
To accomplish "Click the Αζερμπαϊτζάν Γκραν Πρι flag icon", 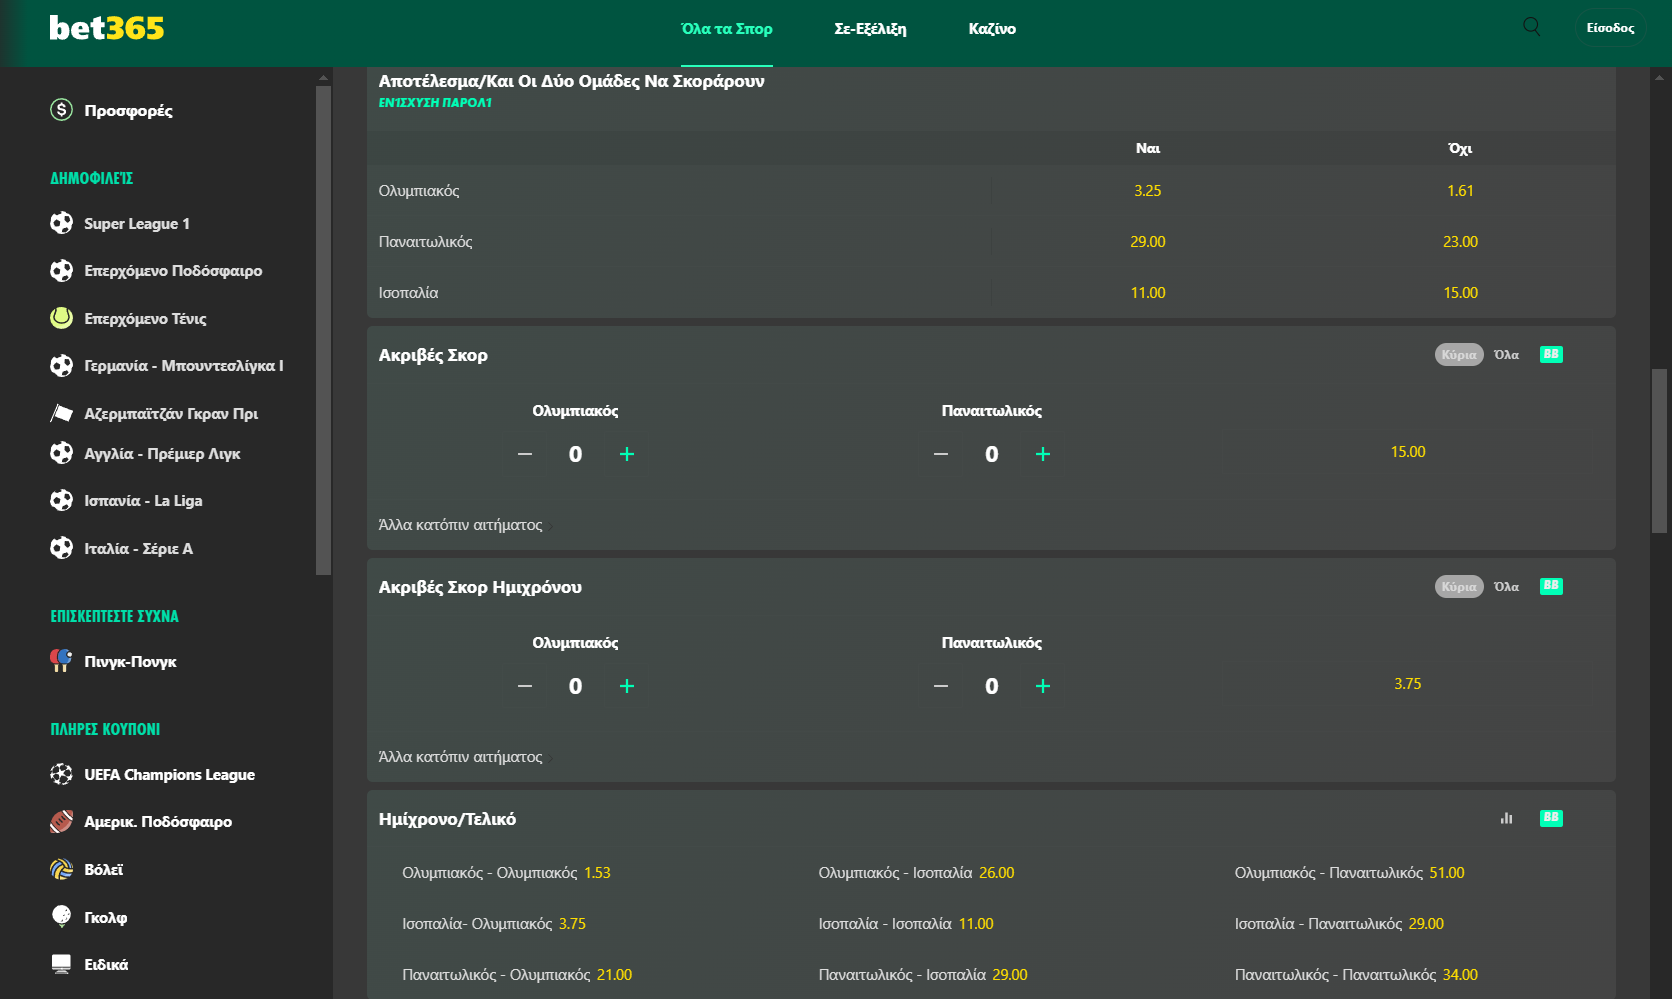I will coord(62,413).
